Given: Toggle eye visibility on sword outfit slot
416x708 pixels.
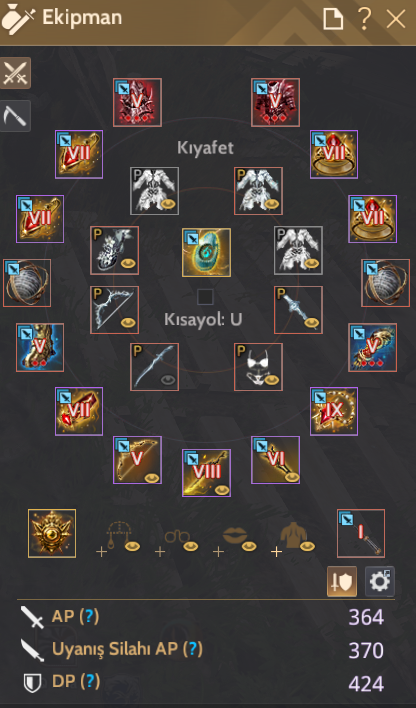Looking at the screenshot, I should (x=168, y=380).
